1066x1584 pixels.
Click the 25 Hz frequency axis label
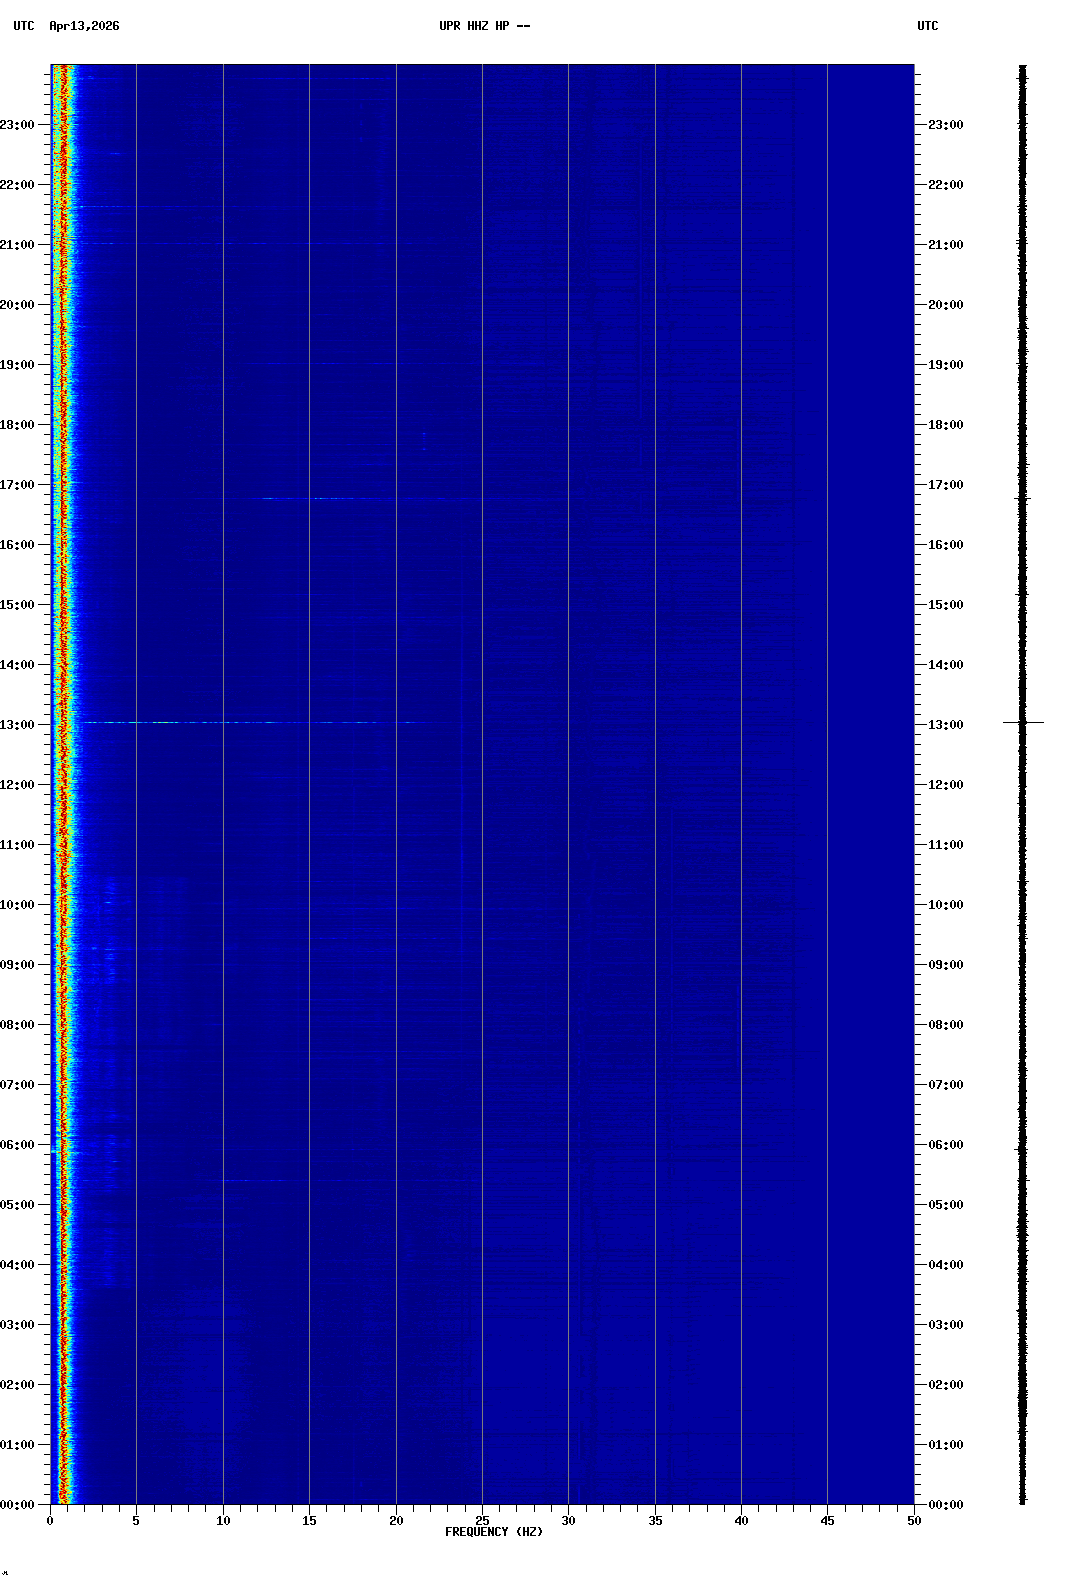482,1521
